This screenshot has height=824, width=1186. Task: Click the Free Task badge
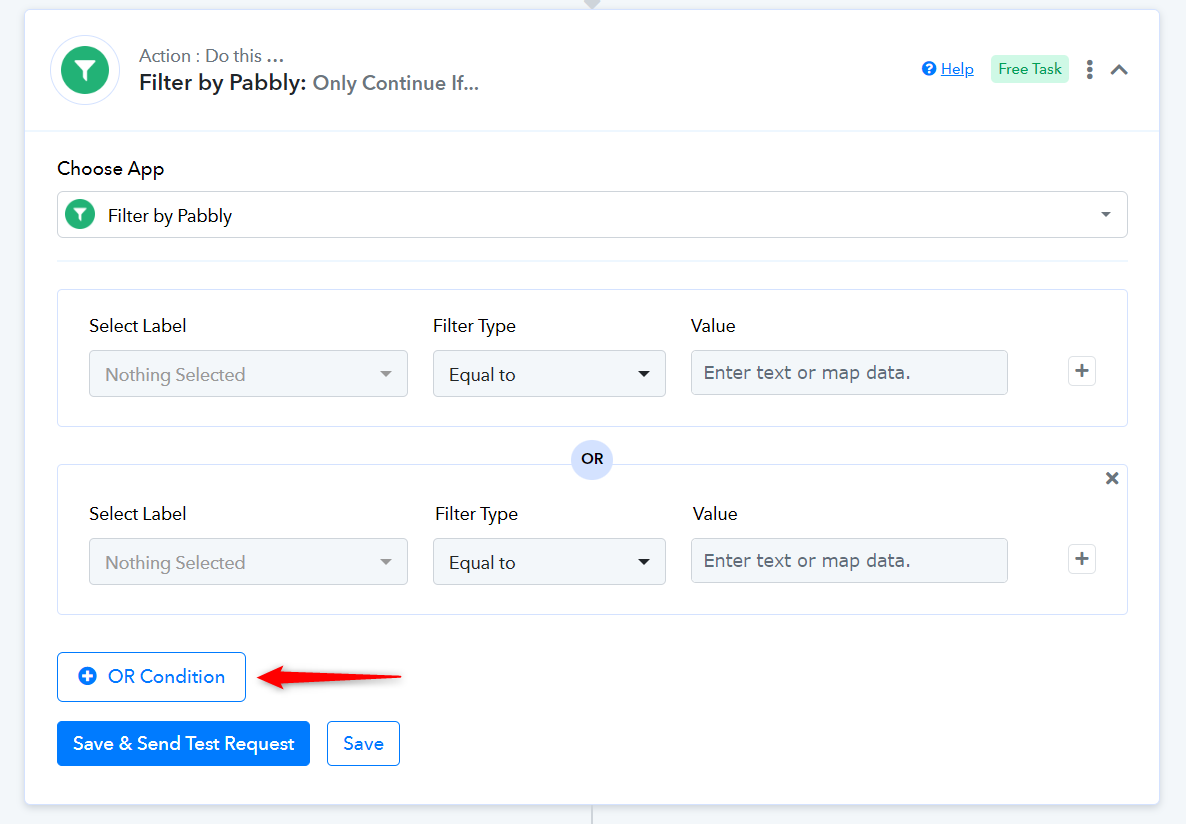tap(1029, 69)
